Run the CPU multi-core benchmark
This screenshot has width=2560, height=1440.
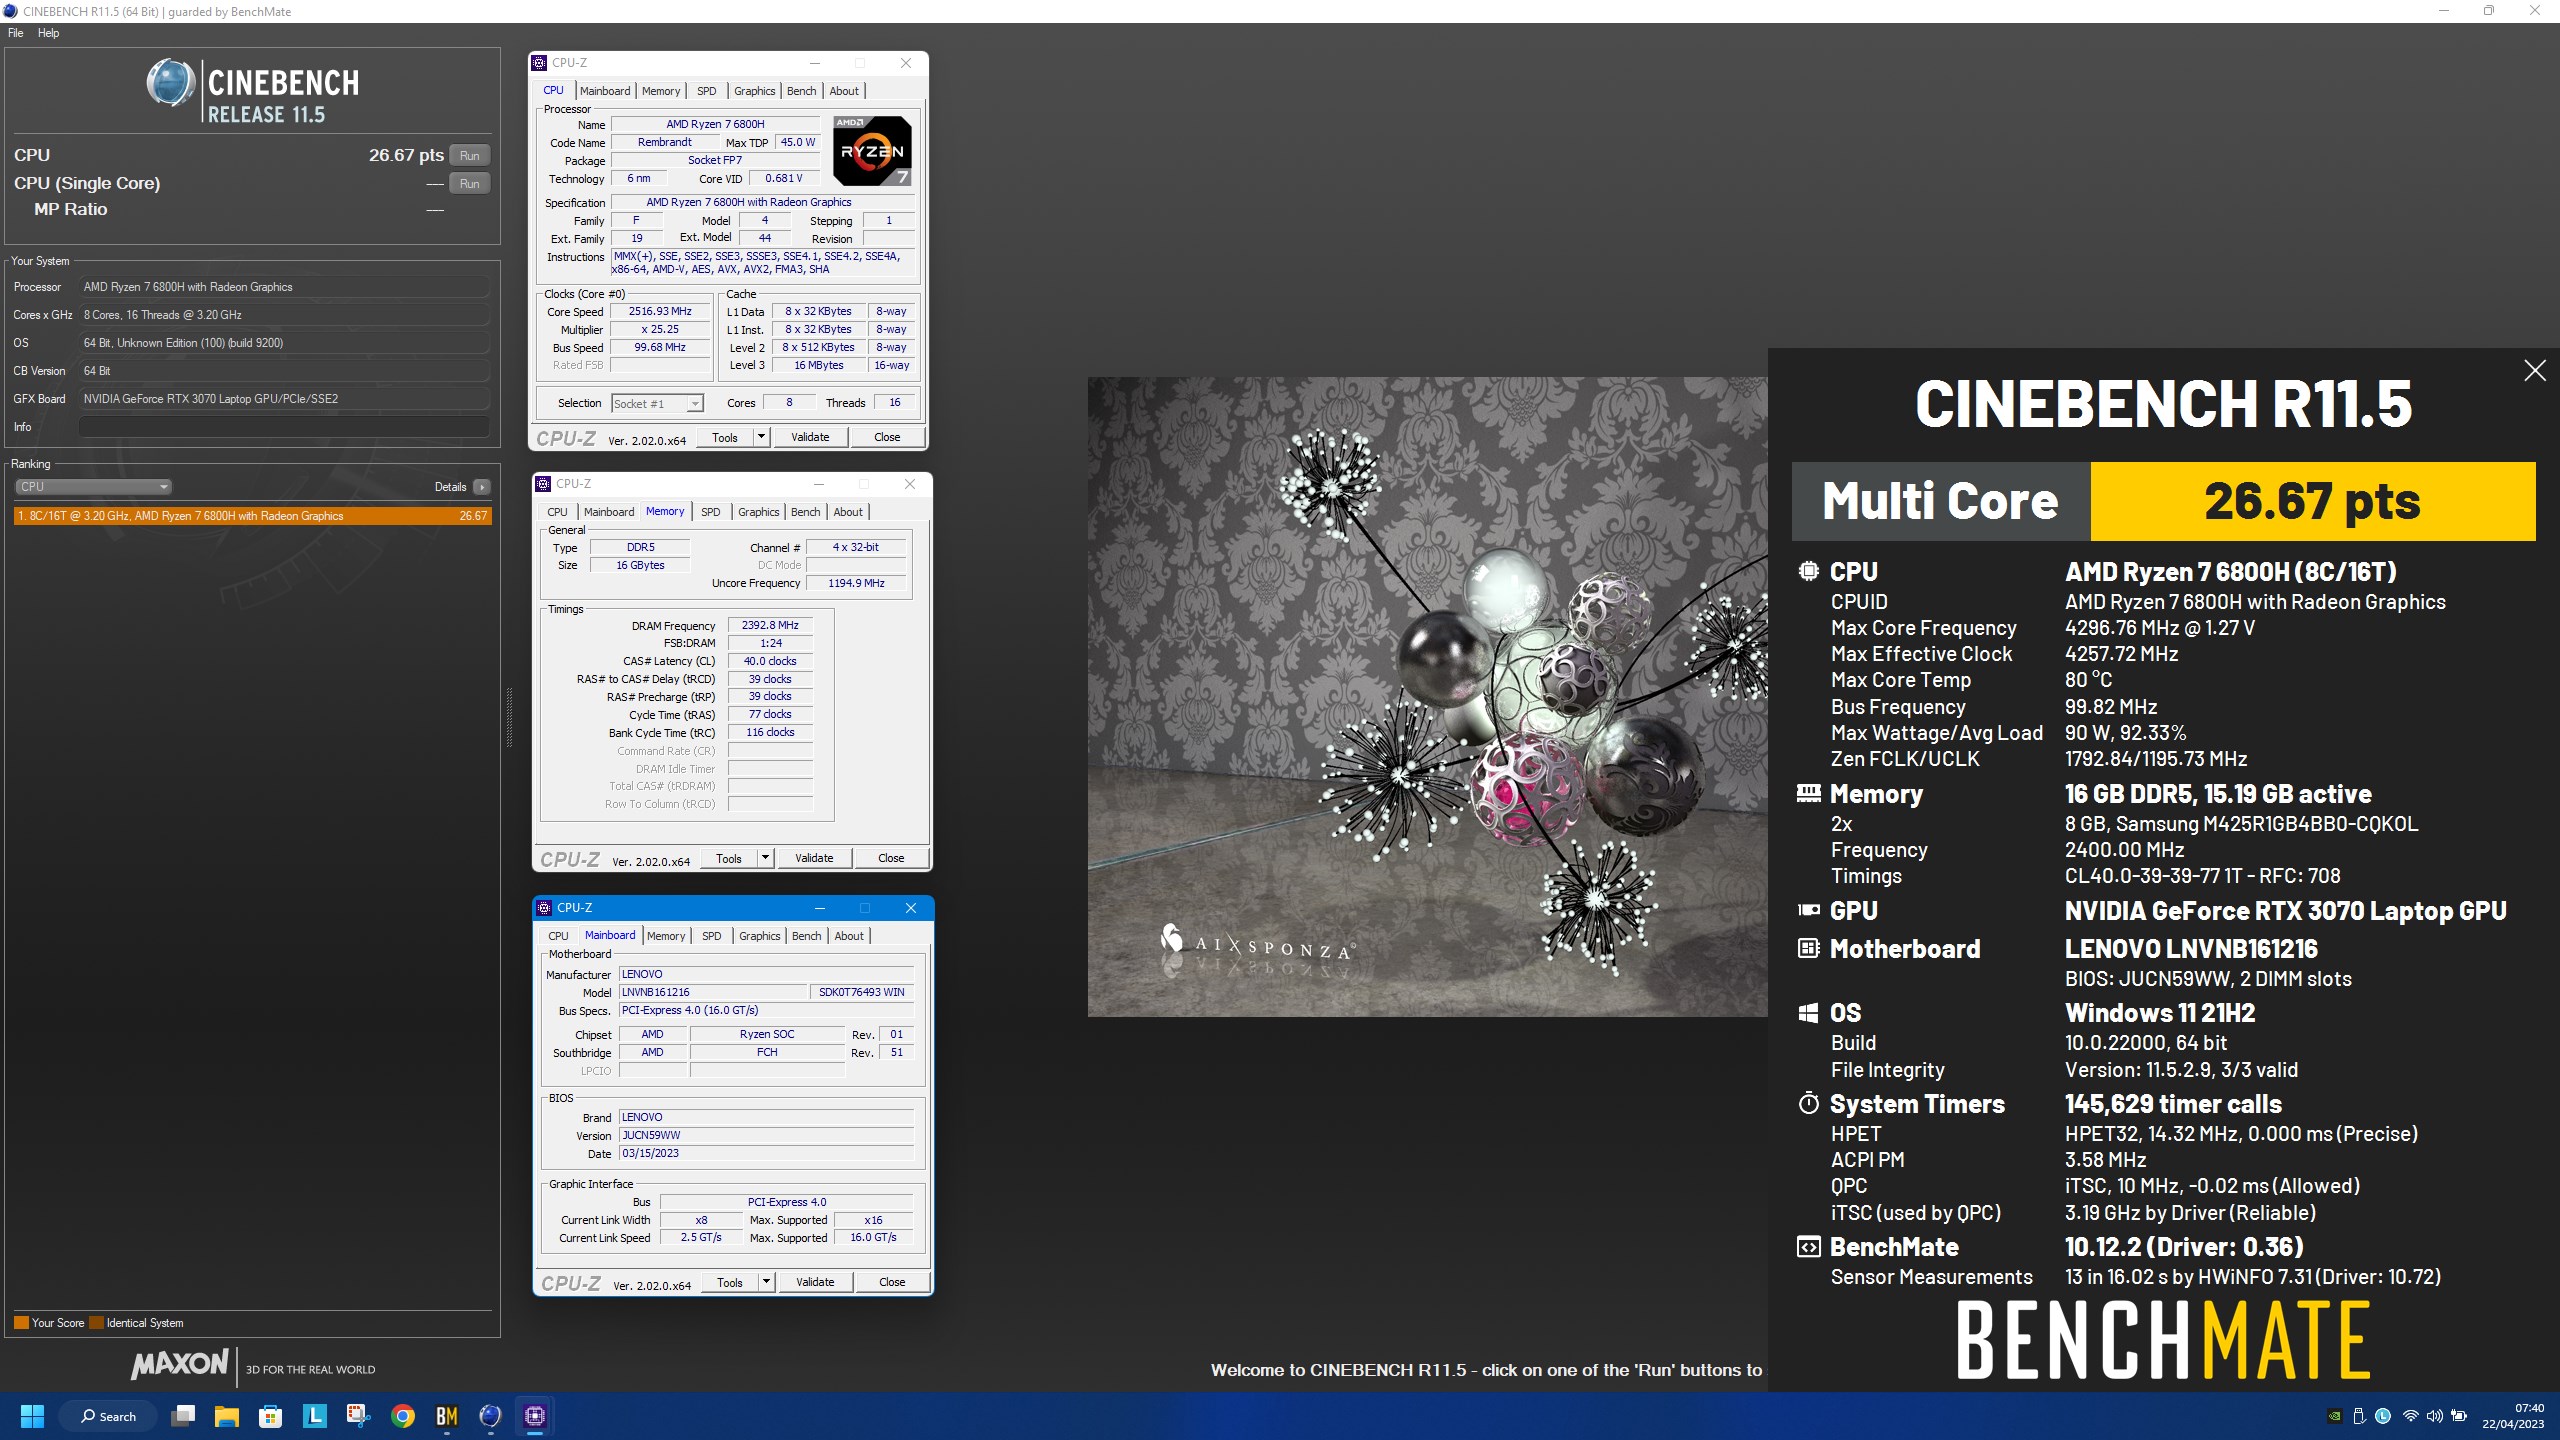click(470, 155)
